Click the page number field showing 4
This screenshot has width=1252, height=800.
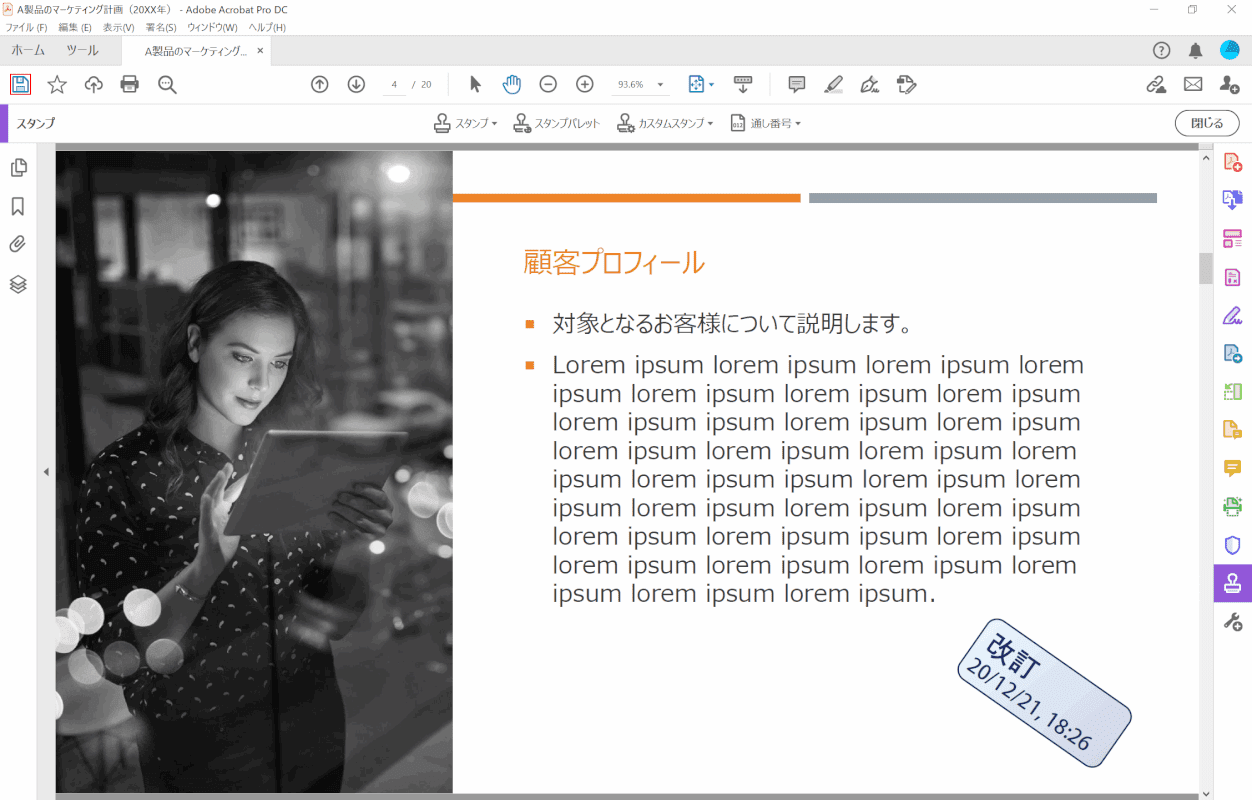[395, 85]
